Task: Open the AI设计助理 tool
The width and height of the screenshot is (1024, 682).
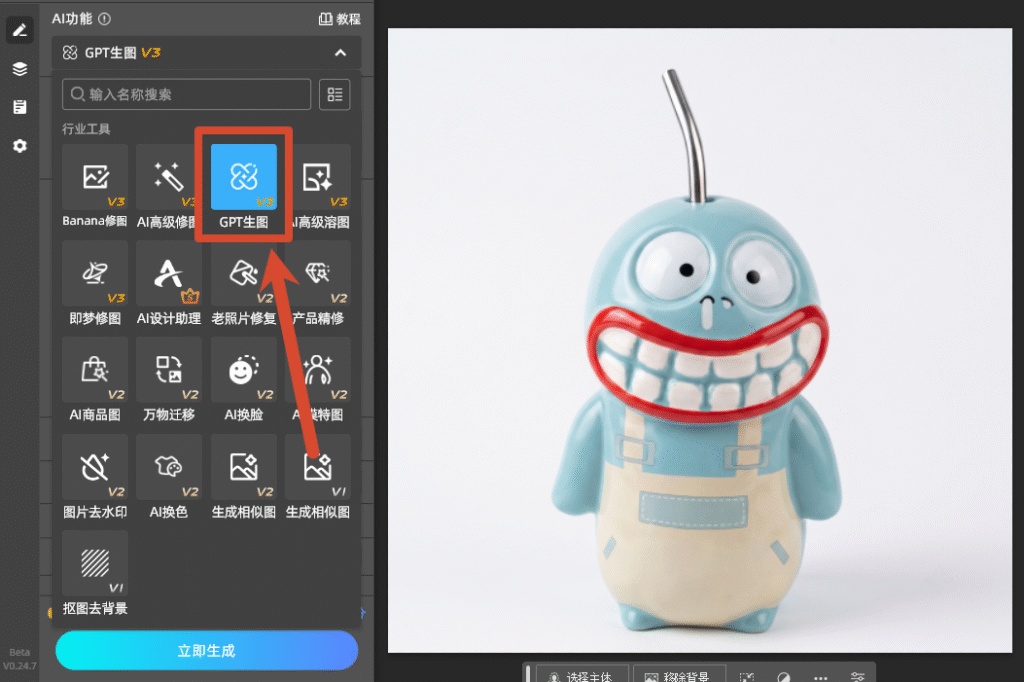Action: pyautogui.click(x=169, y=284)
